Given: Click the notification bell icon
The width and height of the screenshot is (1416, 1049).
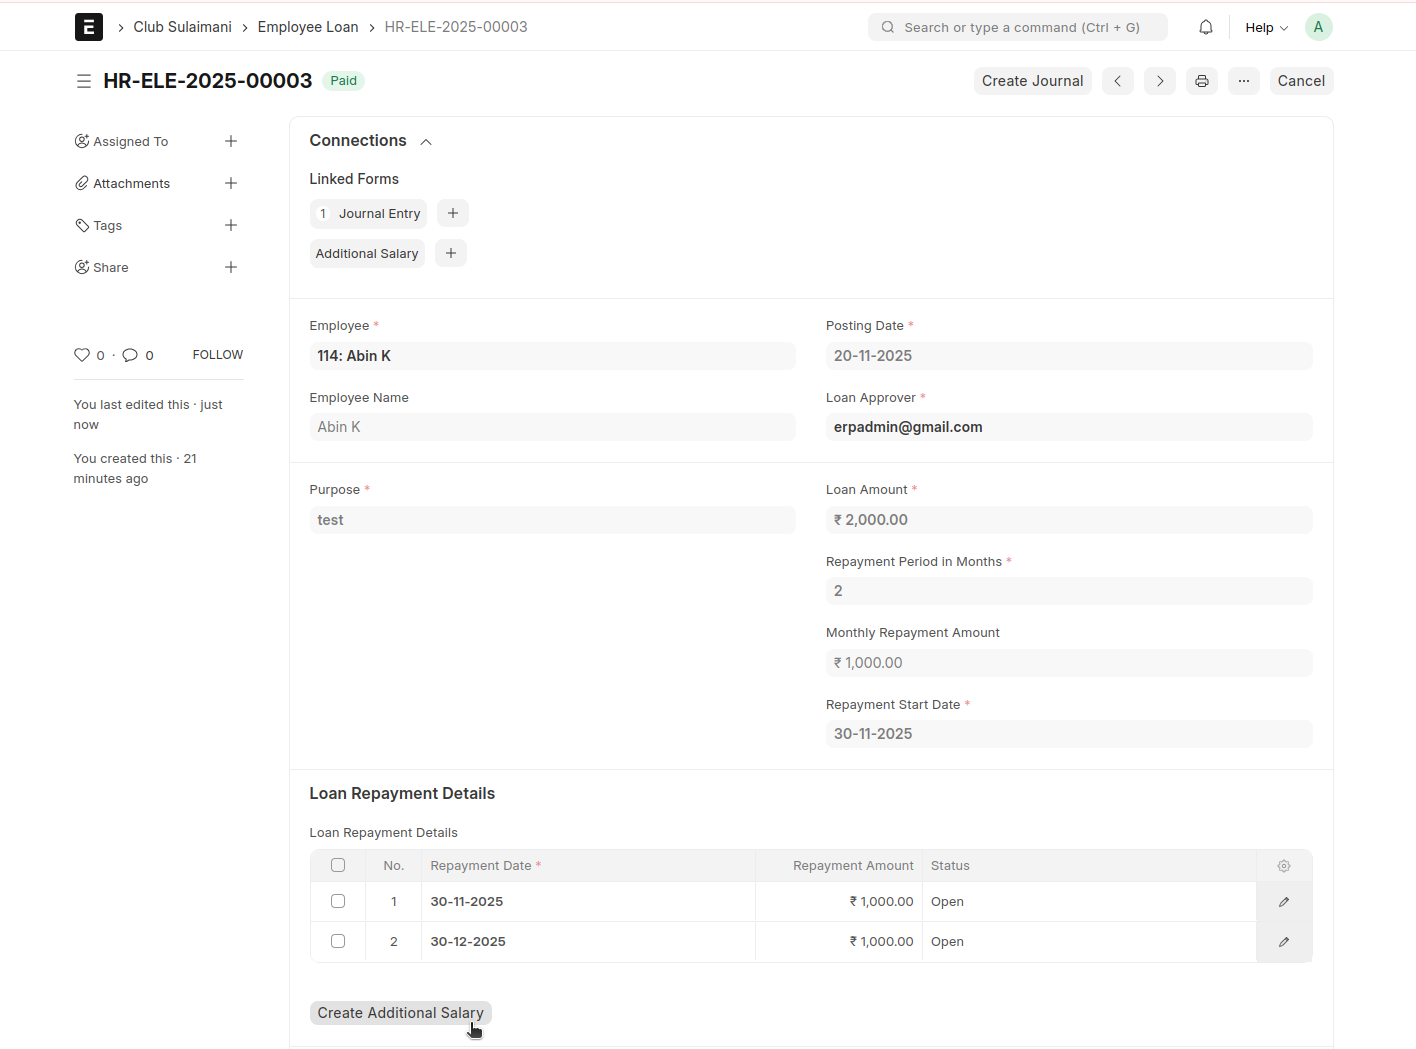Looking at the screenshot, I should tap(1205, 27).
